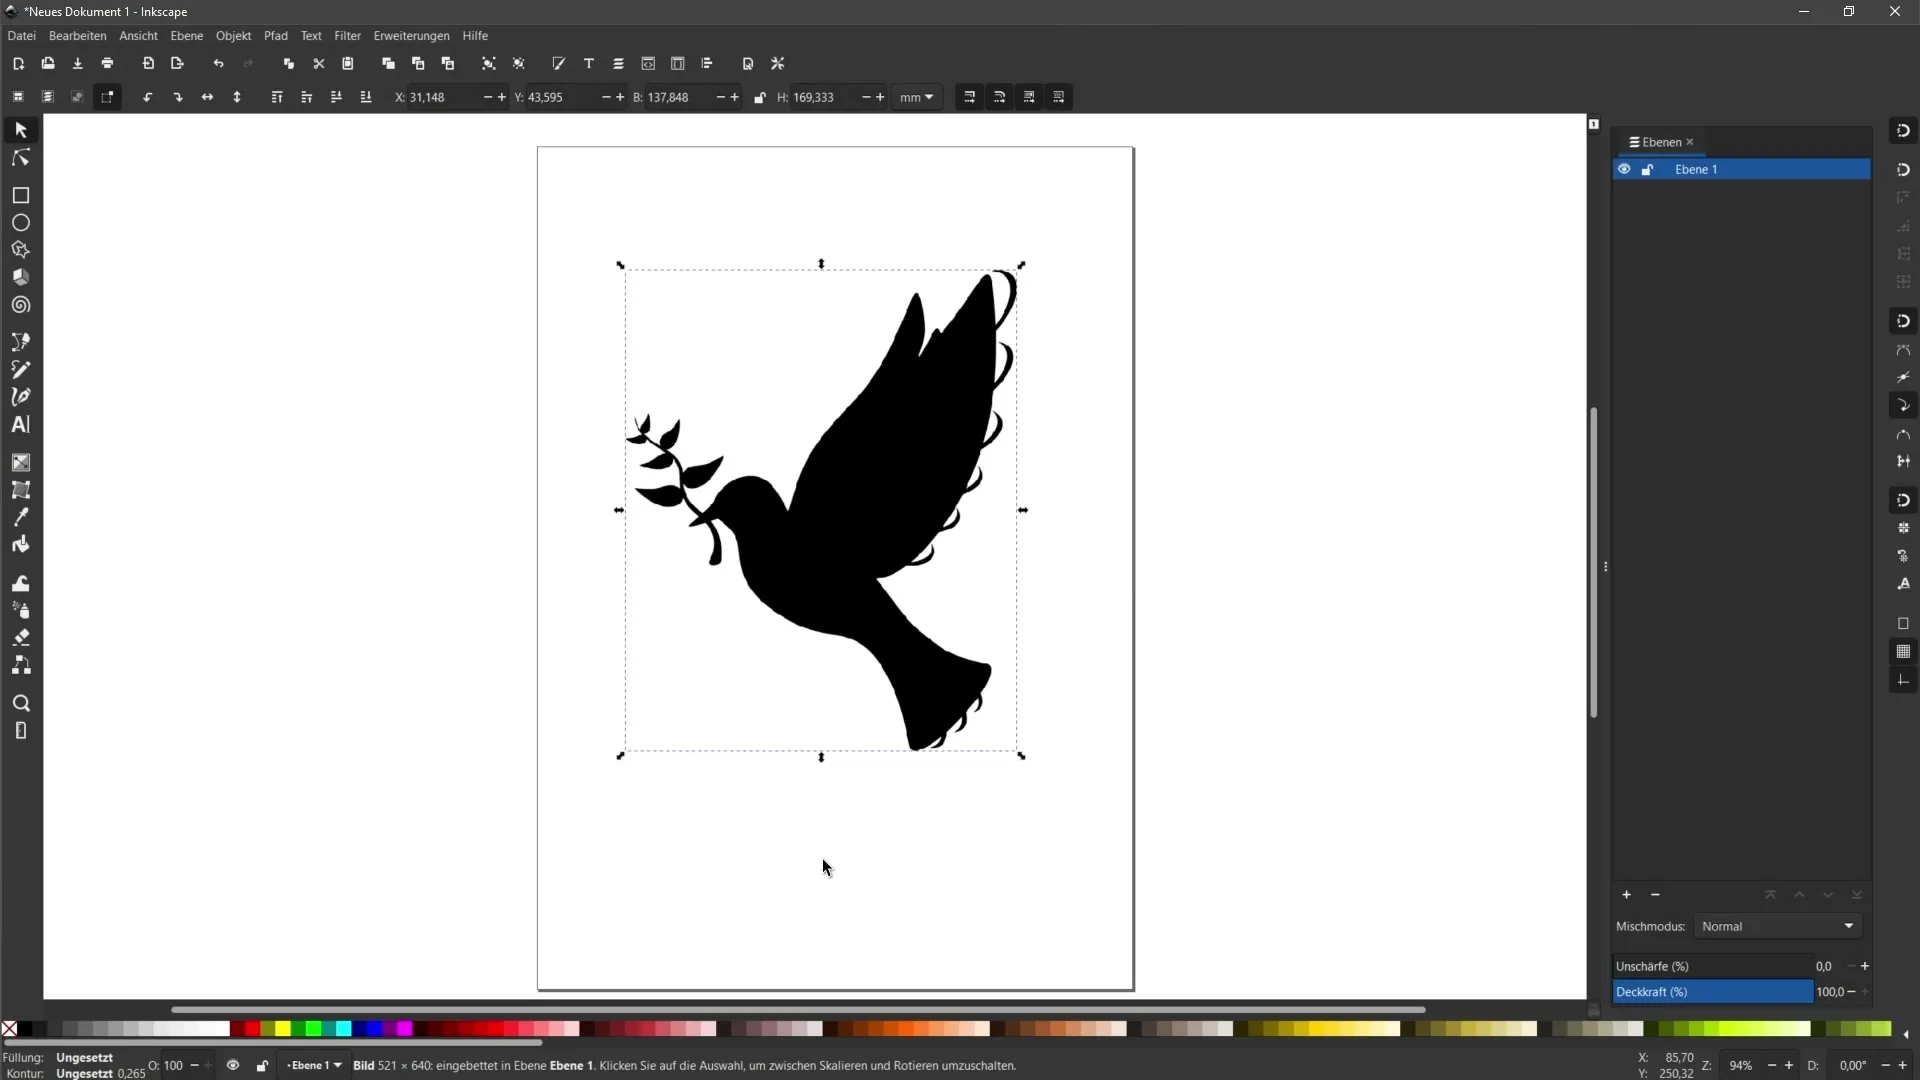This screenshot has width=1920, height=1080.
Task: Drag the Deckkraft percentage slider
Action: tap(1712, 992)
